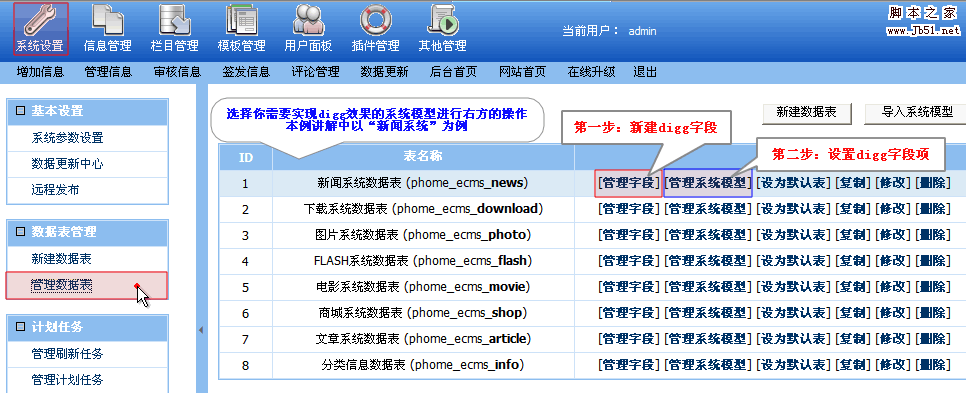This screenshot has height=393, width=966.
Task: Click 管理系统模型 for the flash table
Action: [x=708, y=261]
